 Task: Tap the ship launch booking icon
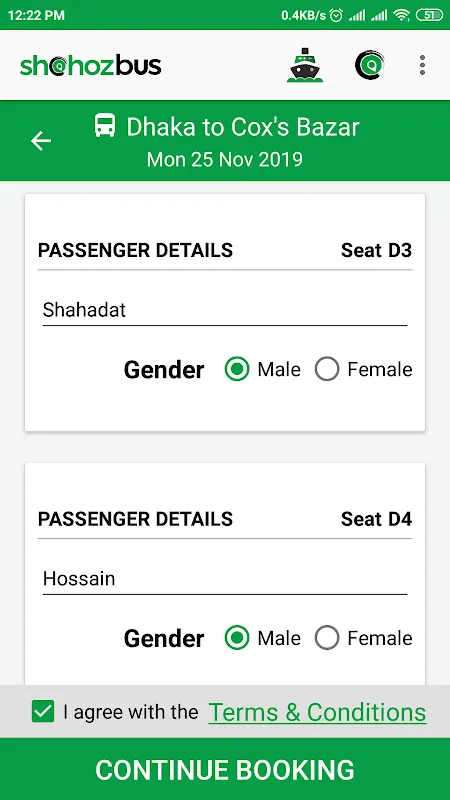305,65
